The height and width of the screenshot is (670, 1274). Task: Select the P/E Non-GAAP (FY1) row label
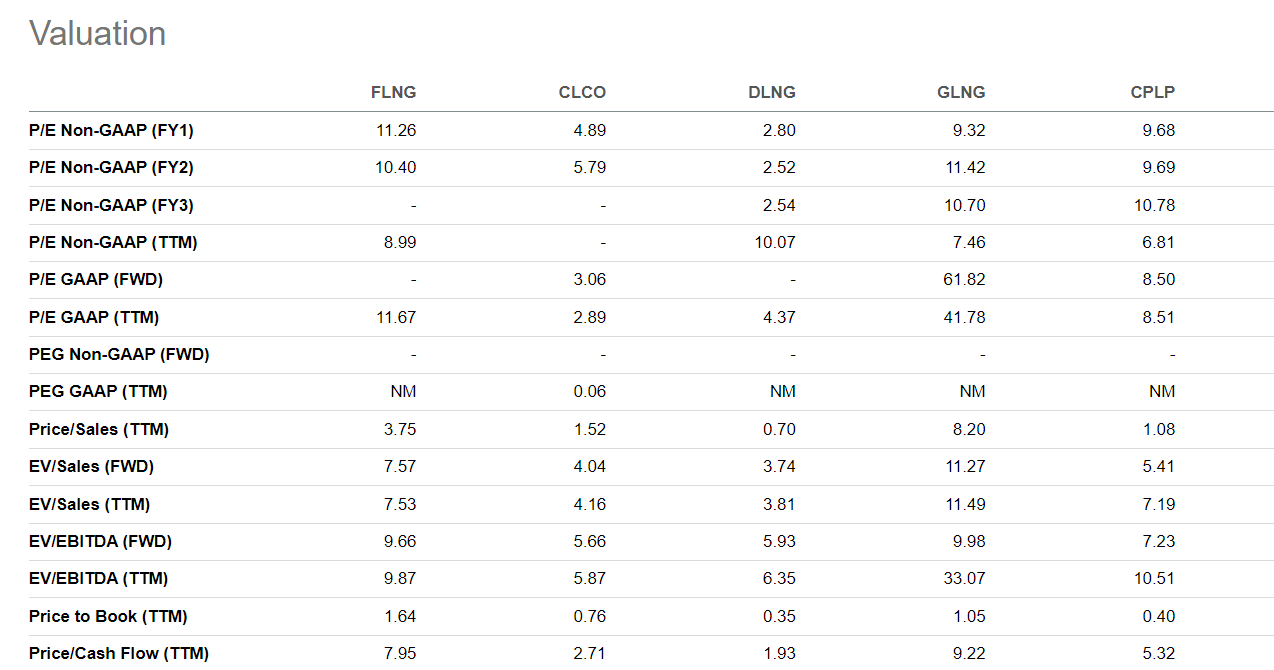click(x=111, y=130)
